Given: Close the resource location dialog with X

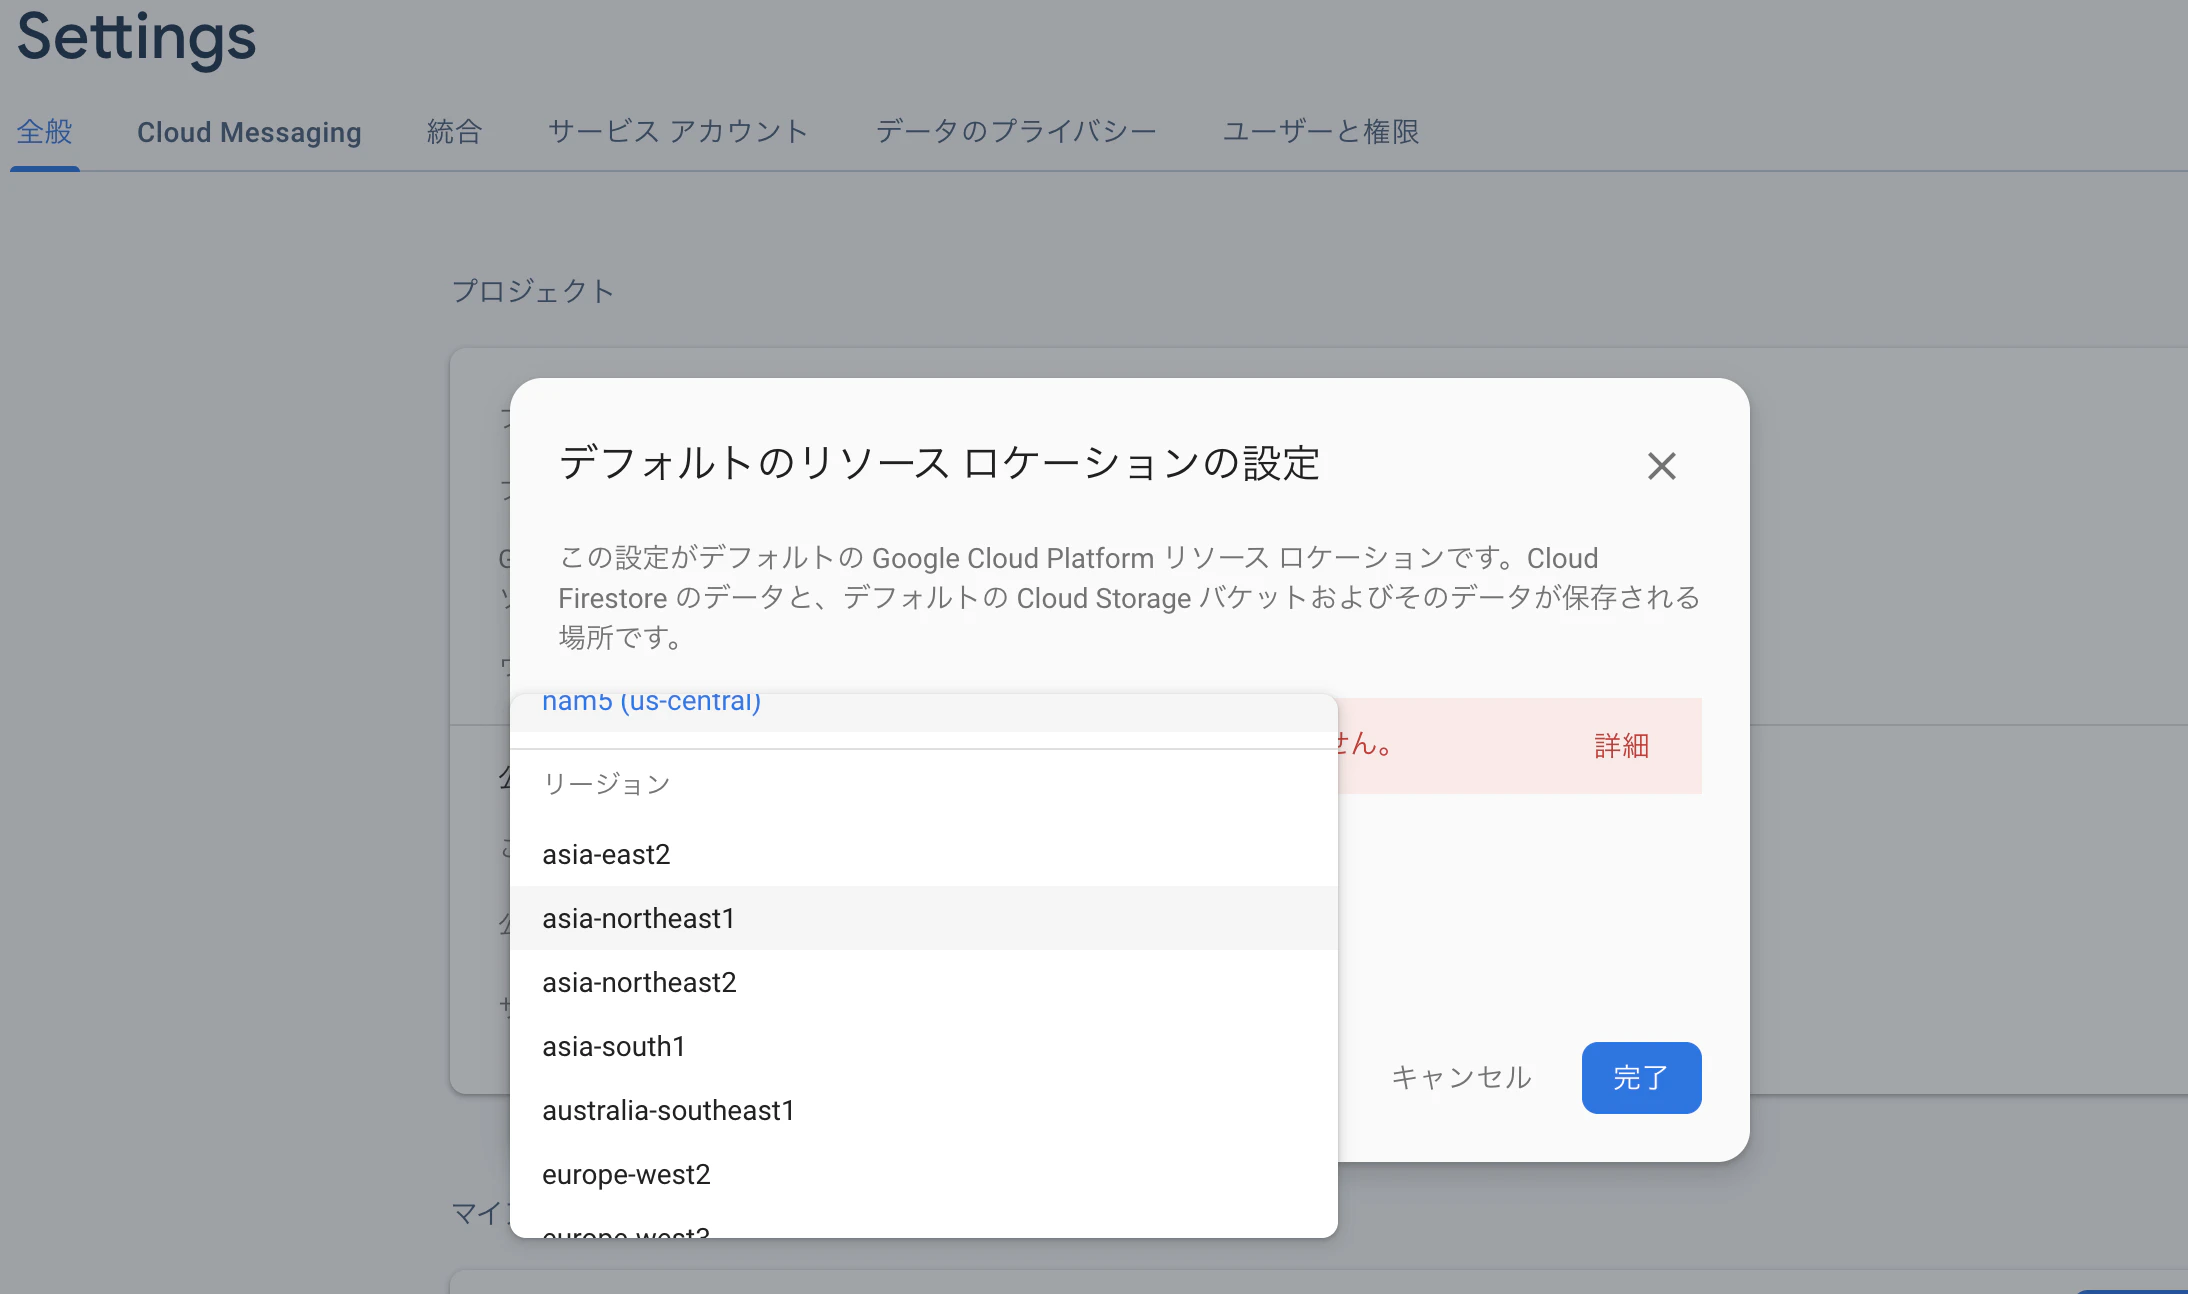Looking at the screenshot, I should coord(1661,466).
